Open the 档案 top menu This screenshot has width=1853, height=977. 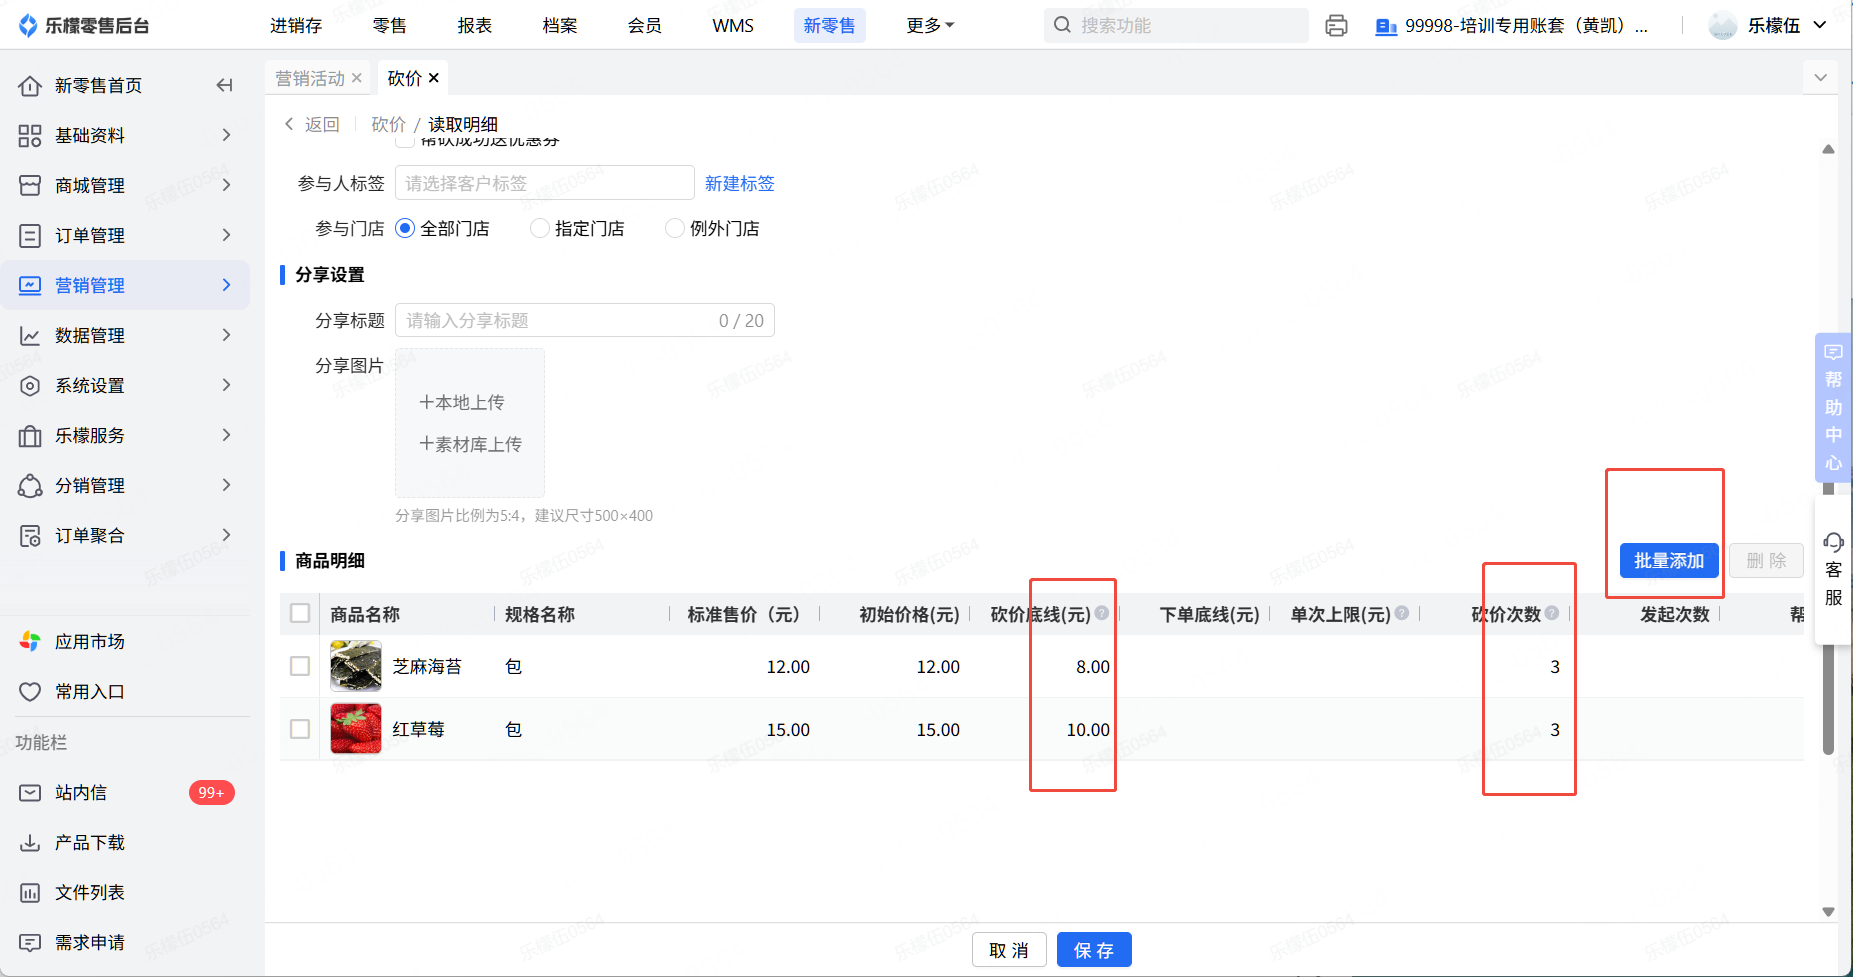click(560, 26)
